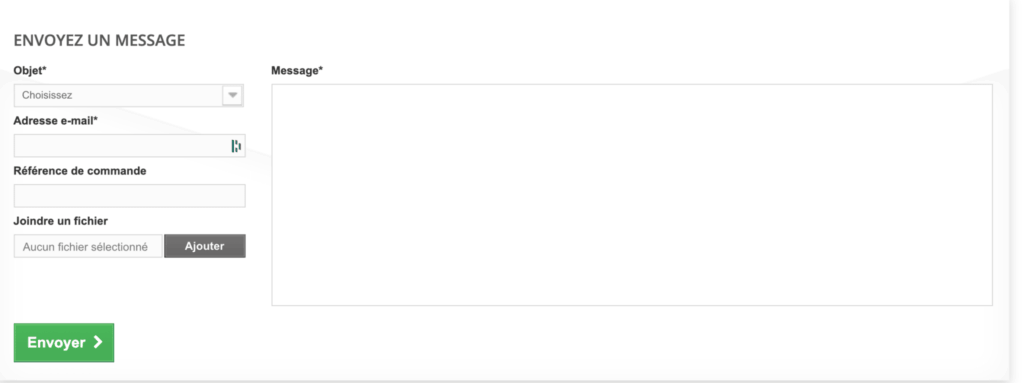1024x383 pixels.
Task: Click the required asterisk beside the Message label
Action: click(321, 69)
